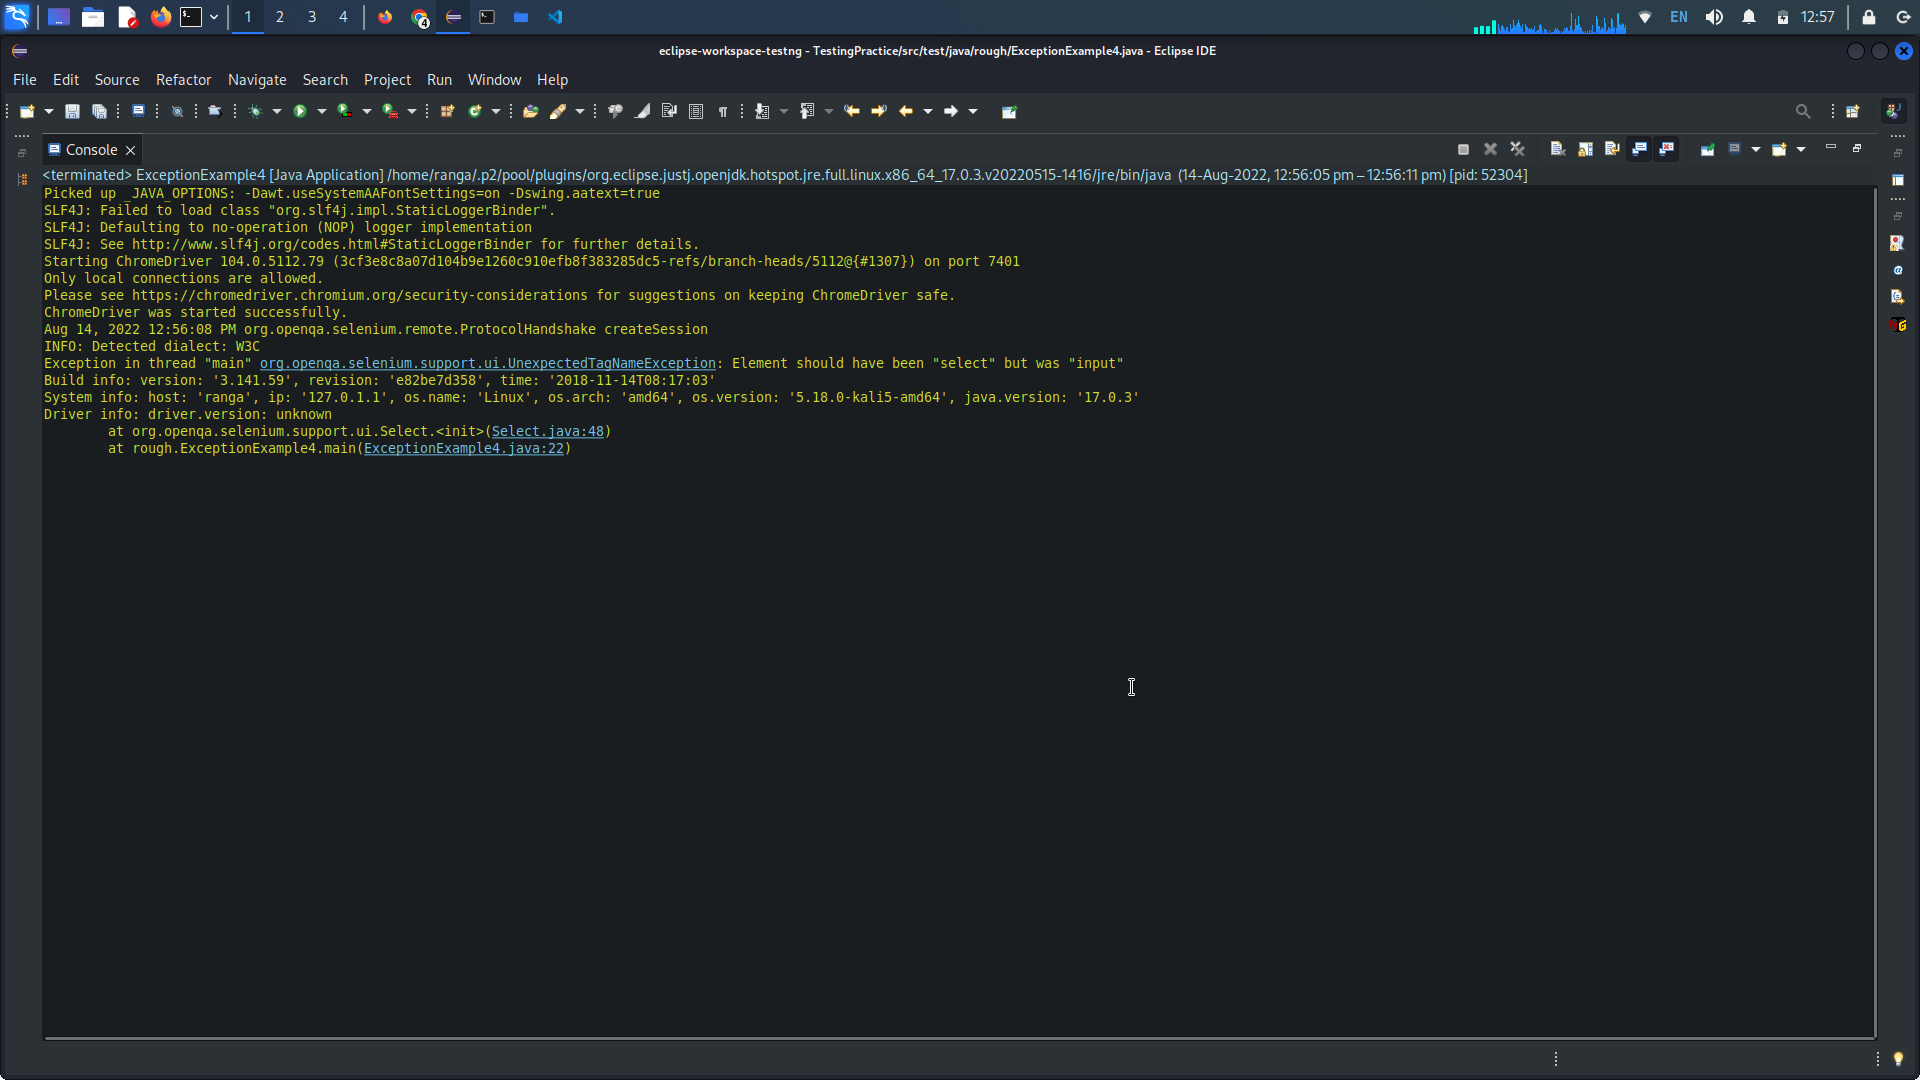
Task: Expand the Open Console dropdown arrow
Action: tap(1801, 149)
